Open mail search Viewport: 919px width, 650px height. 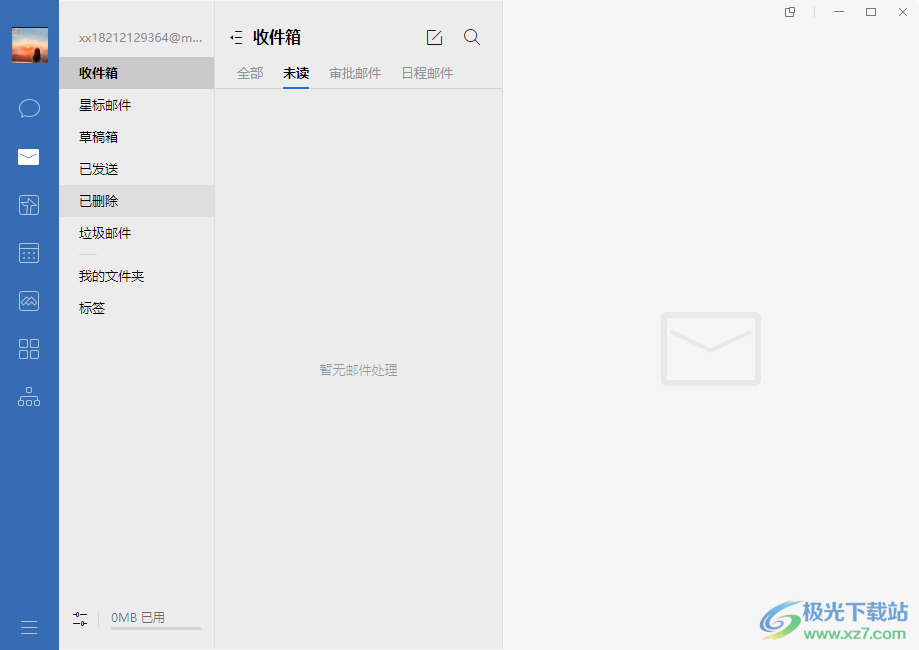(x=471, y=37)
